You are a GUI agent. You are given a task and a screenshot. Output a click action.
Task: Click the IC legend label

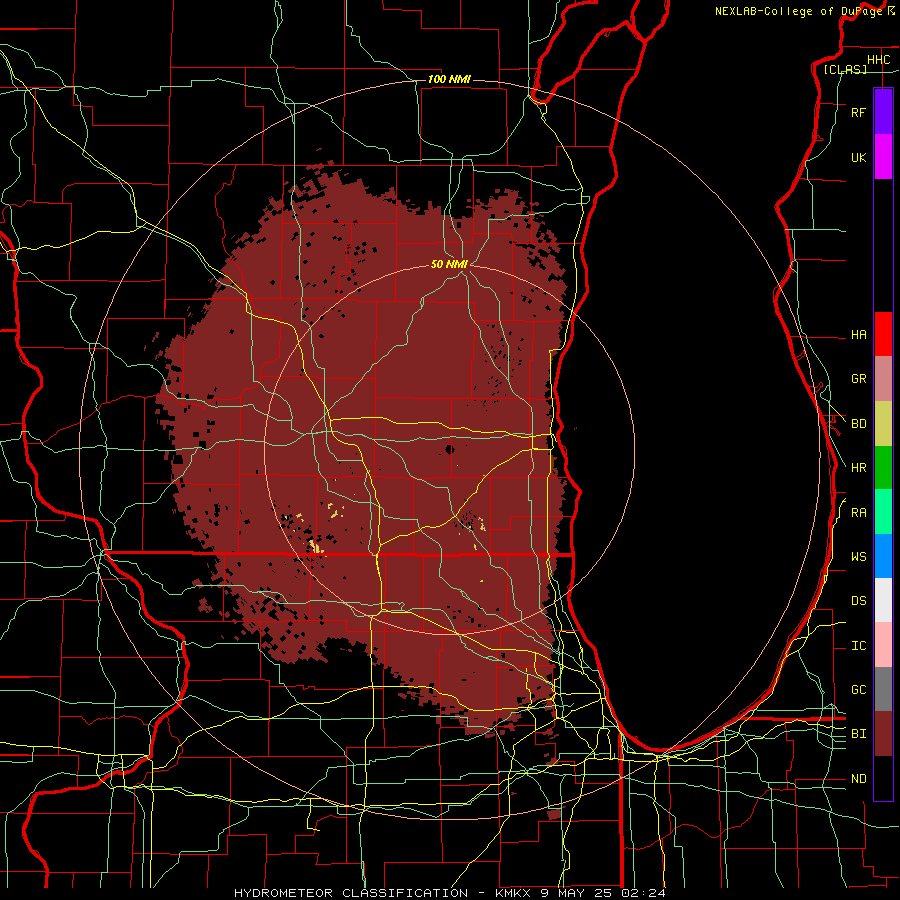pyautogui.click(x=858, y=646)
